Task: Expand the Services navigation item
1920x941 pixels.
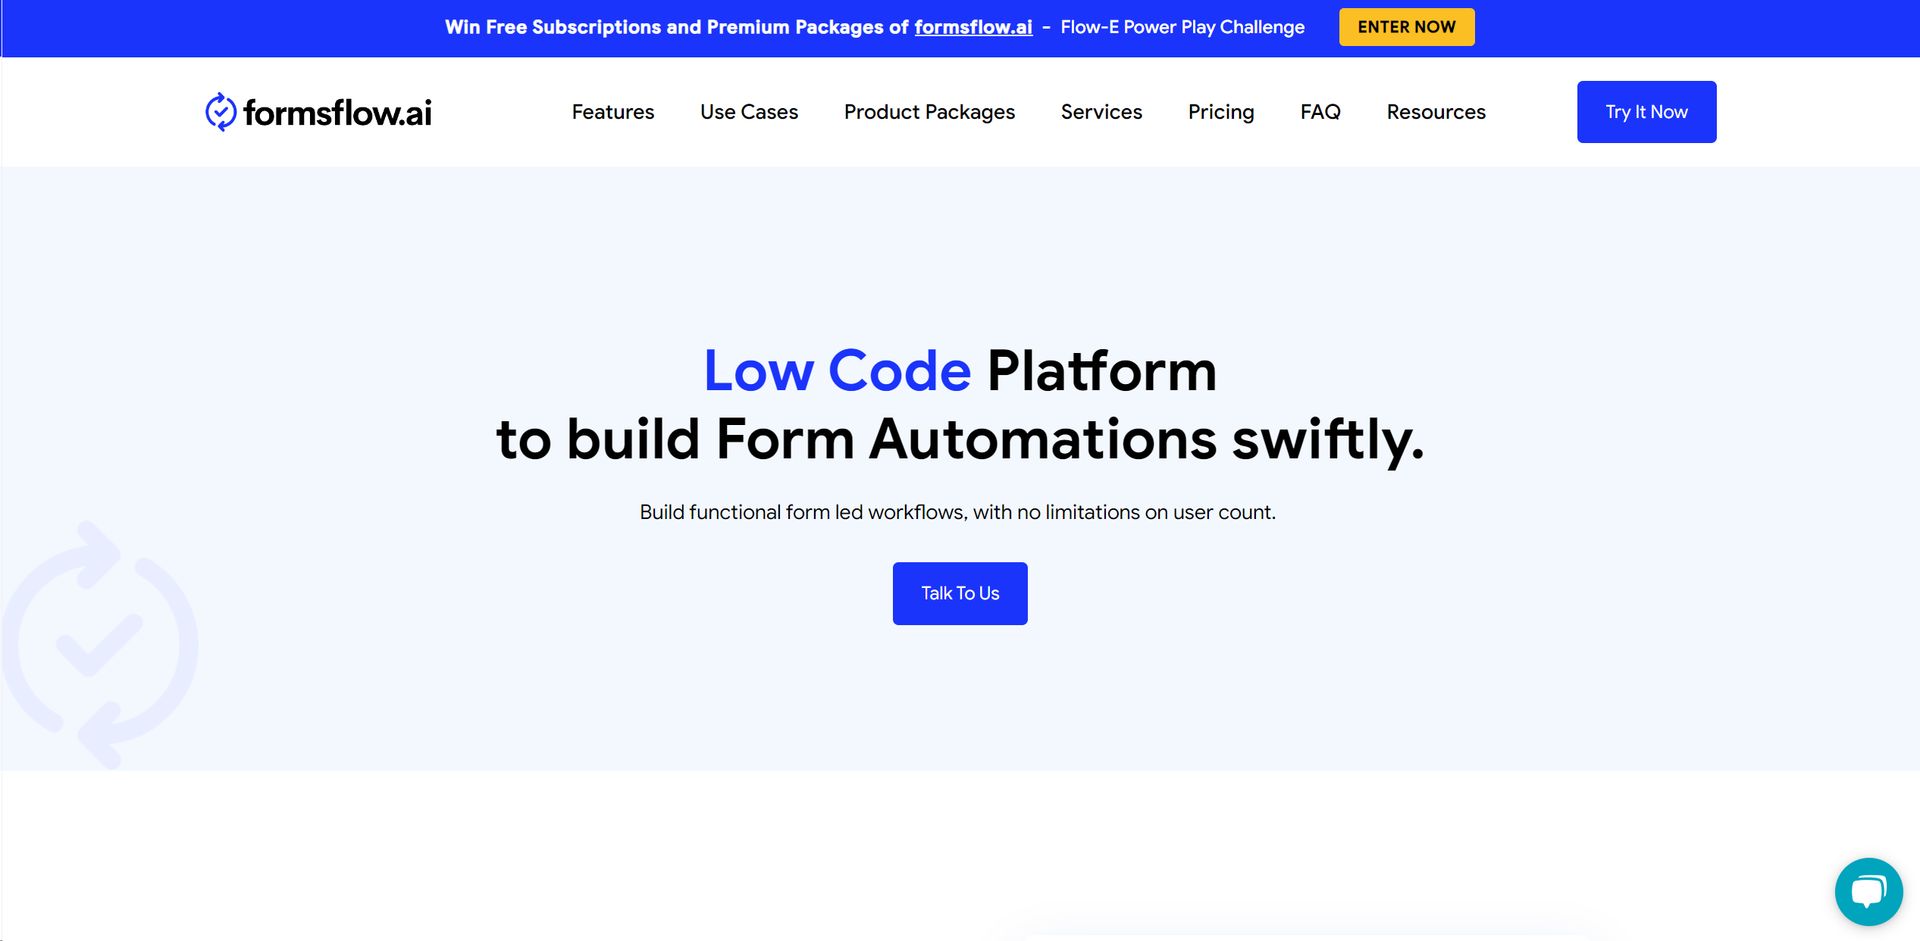Action: coord(1101,112)
